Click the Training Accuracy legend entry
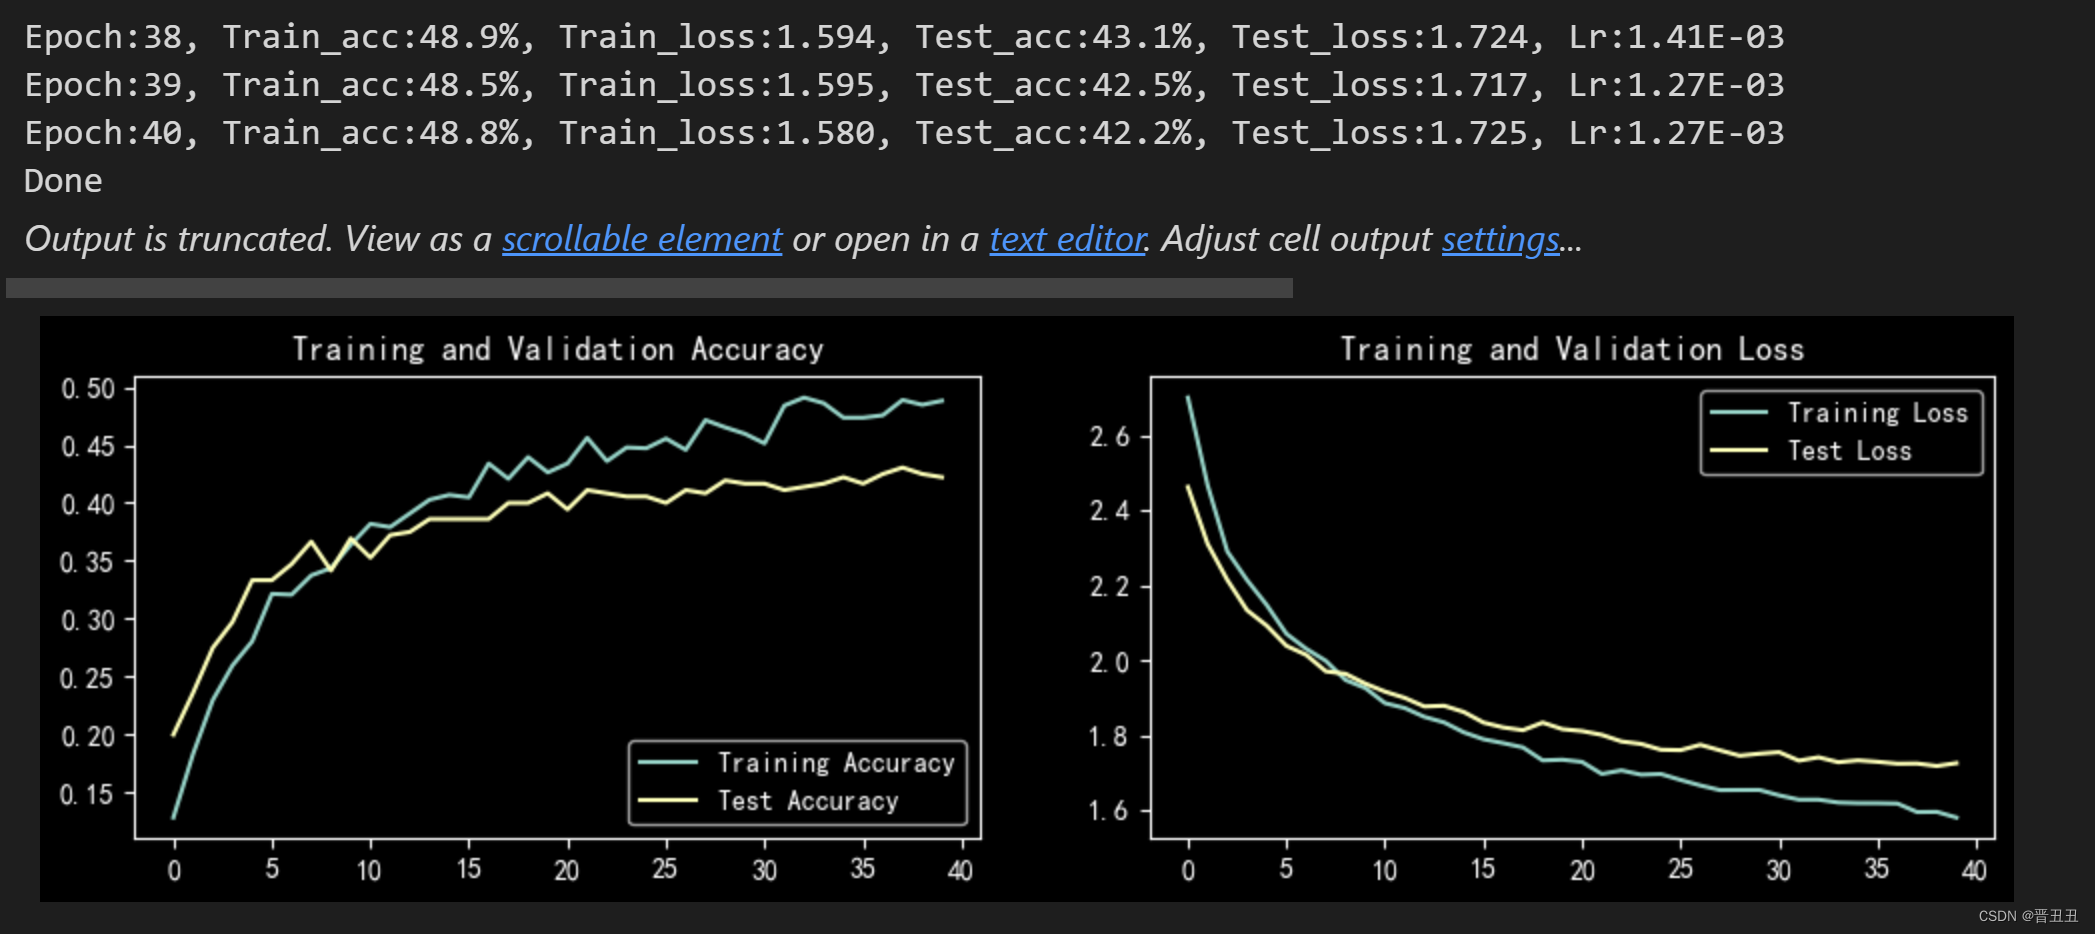 797,763
